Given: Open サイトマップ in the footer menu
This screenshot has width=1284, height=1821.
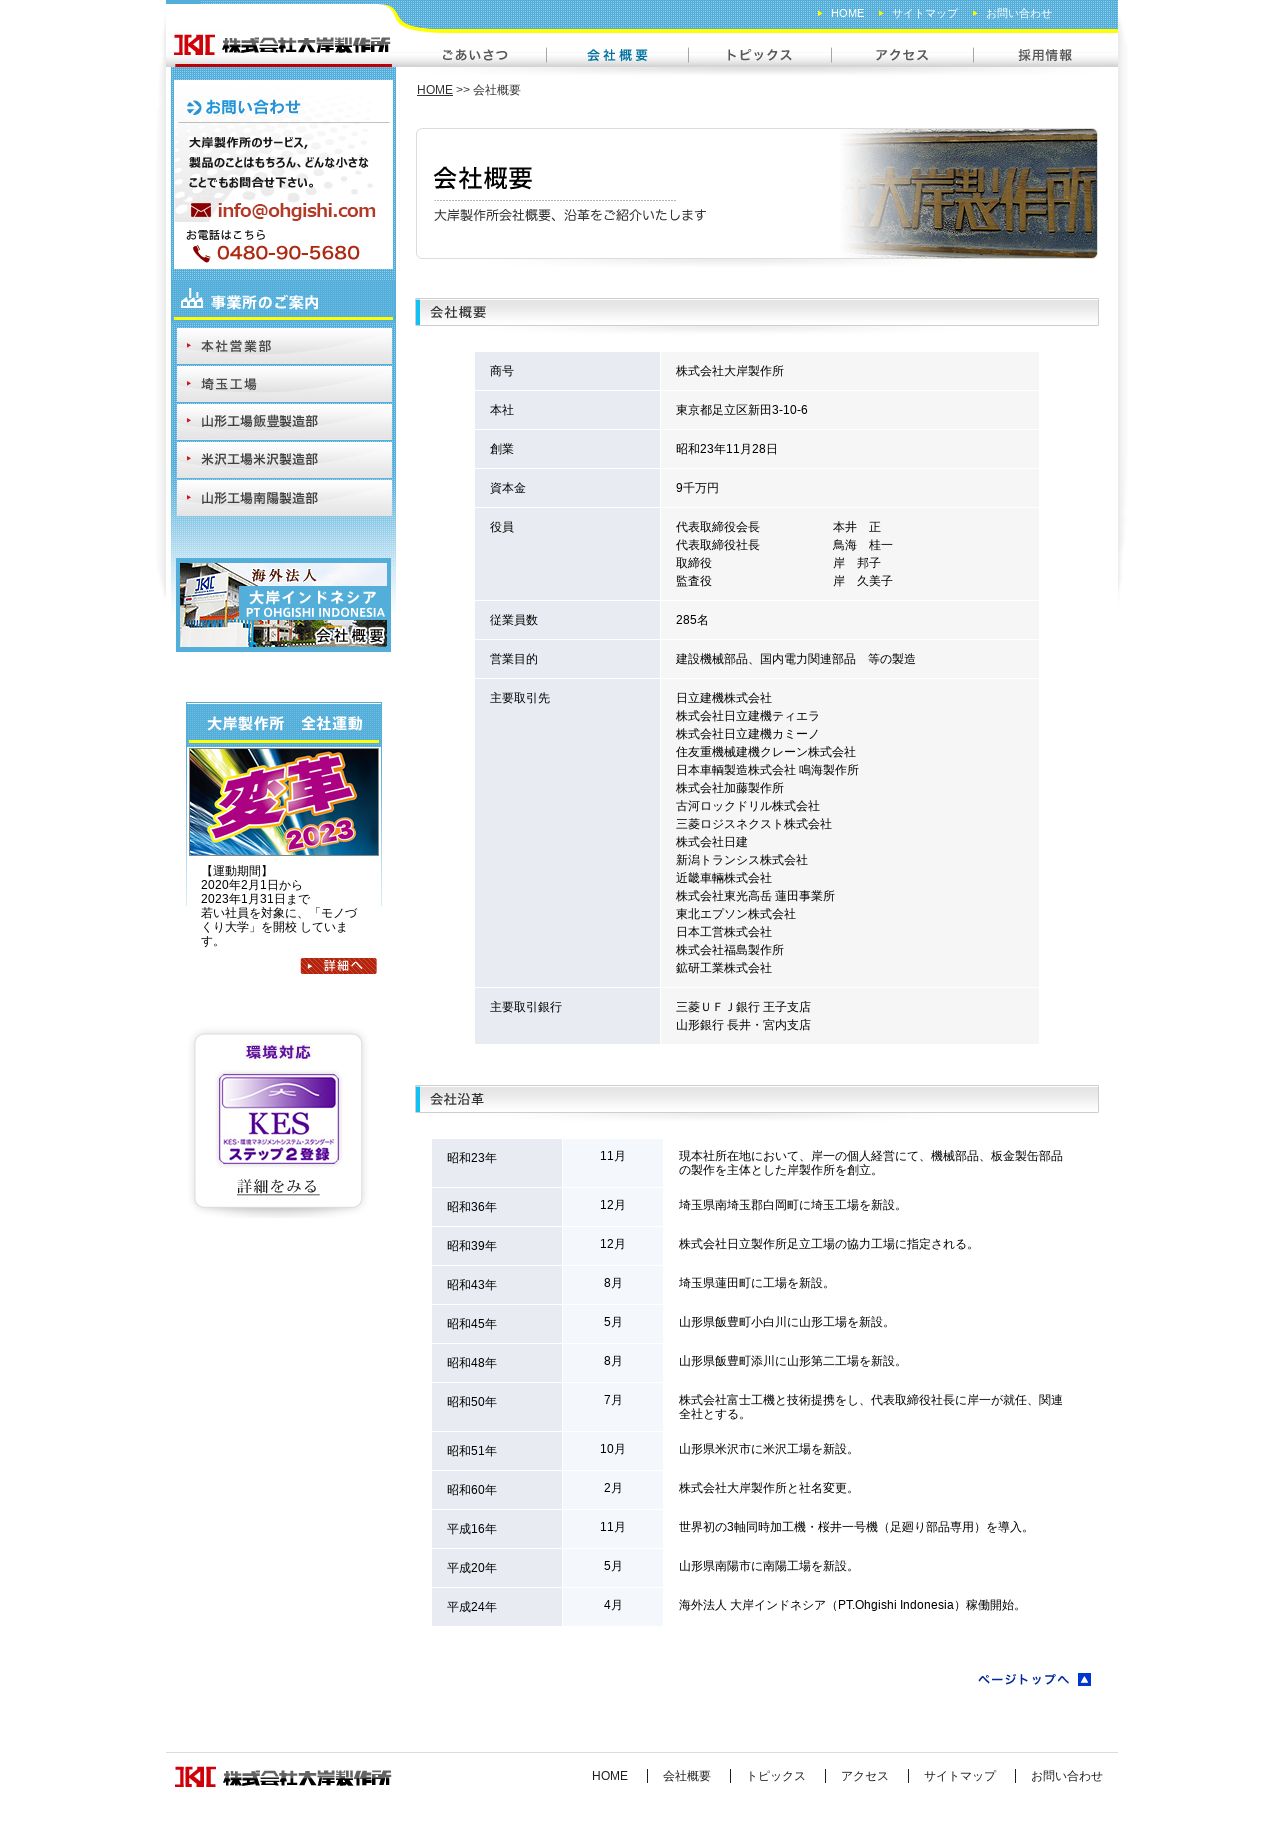Looking at the screenshot, I should pyautogui.click(x=960, y=1776).
